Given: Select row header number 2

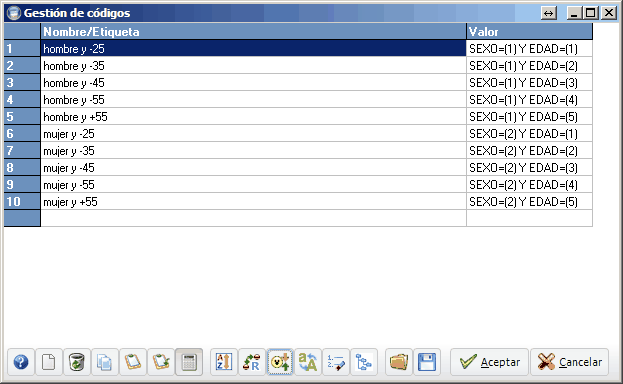Looking at the screenshot, I should click(22, 66).
